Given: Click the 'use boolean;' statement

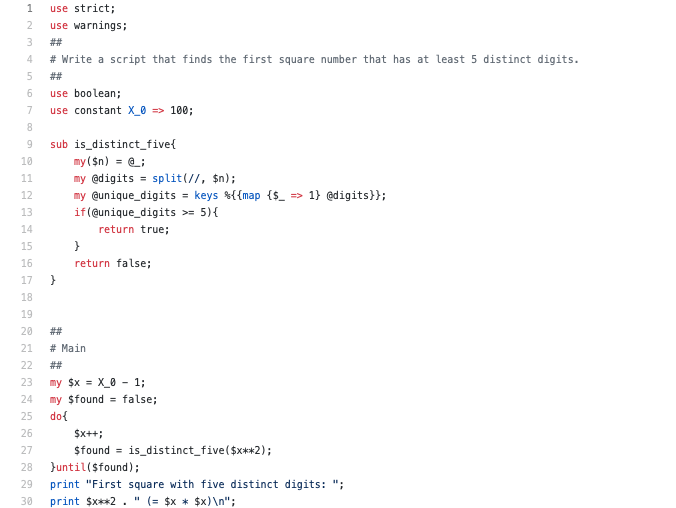Looking at the screenshot, I should [x=85, y=93].
